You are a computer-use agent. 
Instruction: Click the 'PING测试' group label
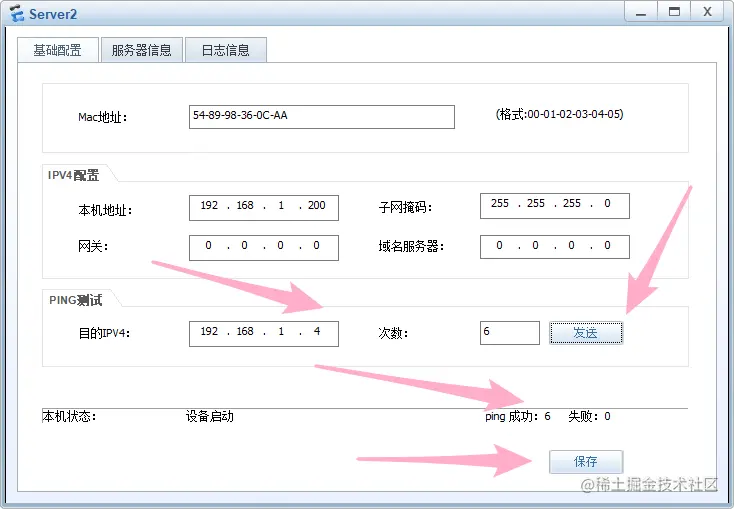click(75, 300)
